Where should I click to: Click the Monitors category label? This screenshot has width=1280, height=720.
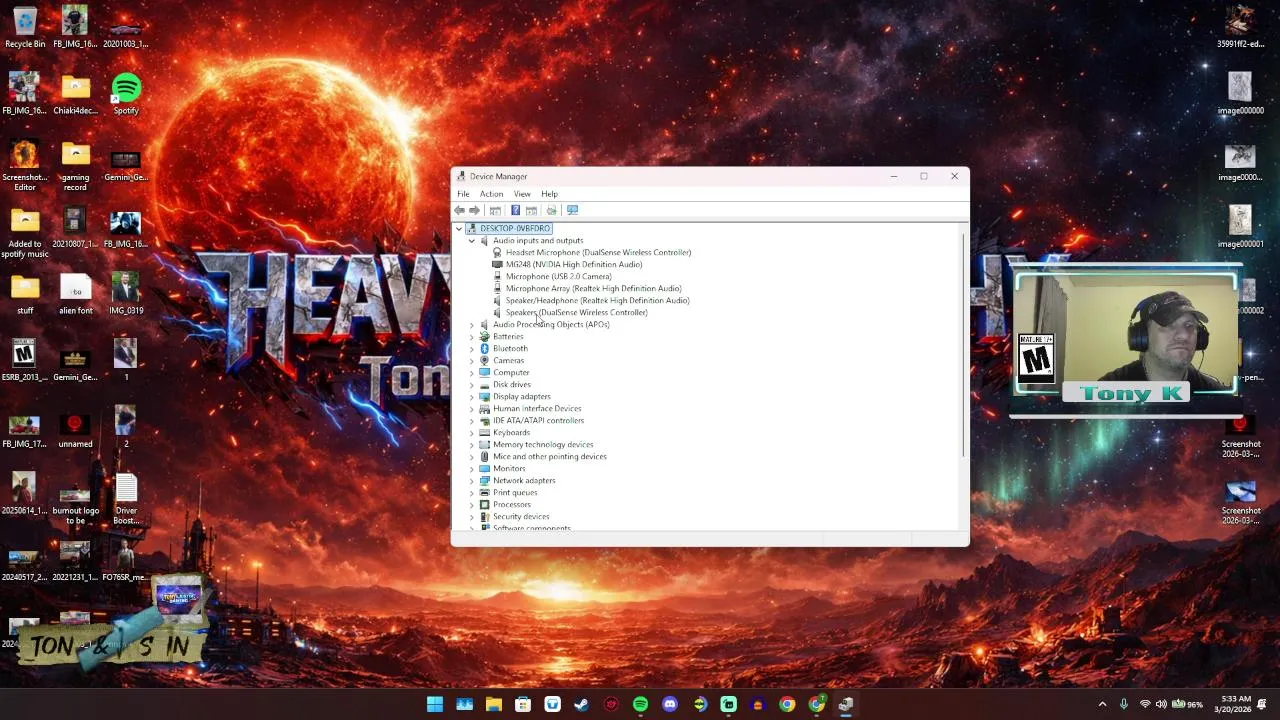pos(509,469)
